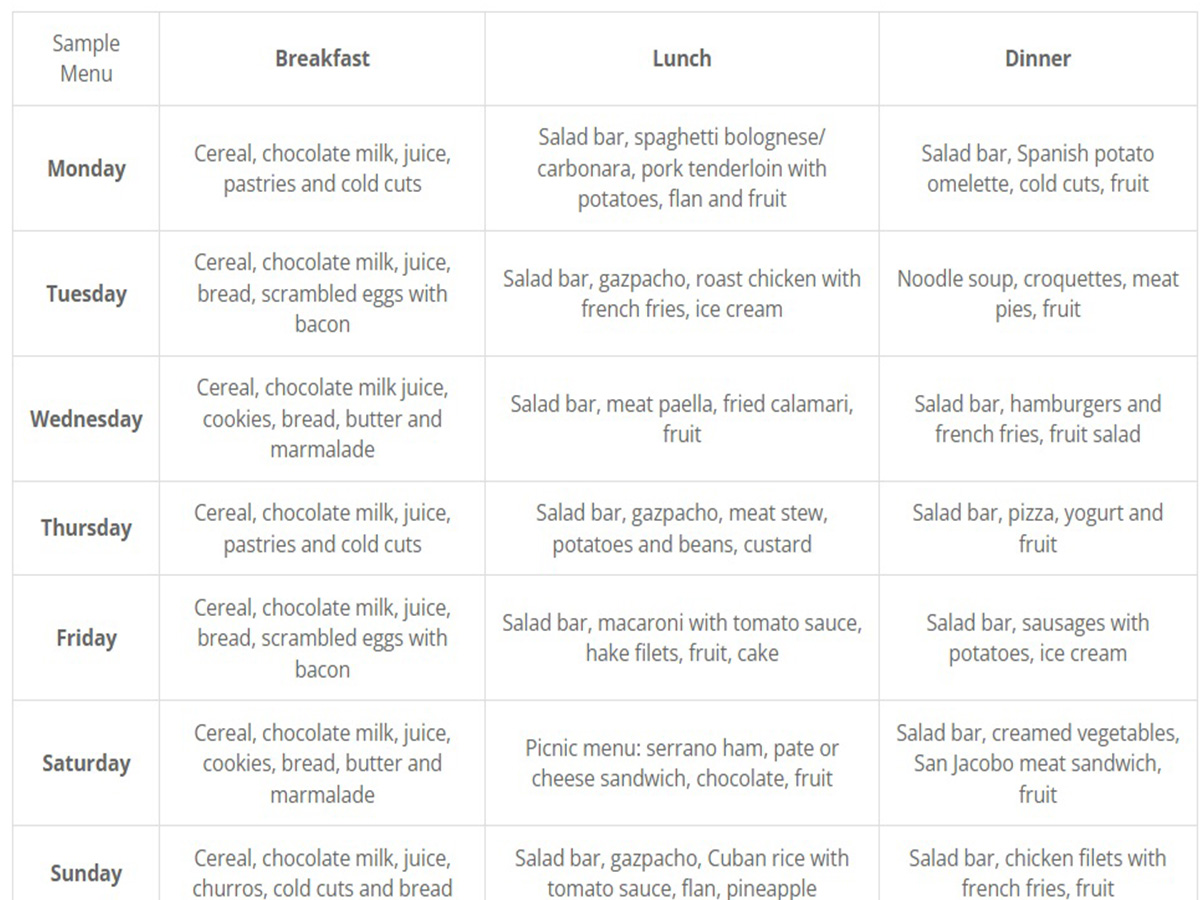Click Friday's macaroni with tomato sauce cell
Image resolution: width=1200 pixels, height=900 pixels.
[x=682, y=638]
